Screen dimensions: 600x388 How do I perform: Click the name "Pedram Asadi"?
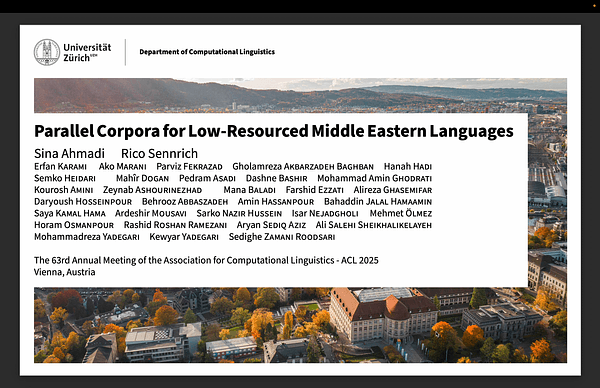tap(207, 178)
